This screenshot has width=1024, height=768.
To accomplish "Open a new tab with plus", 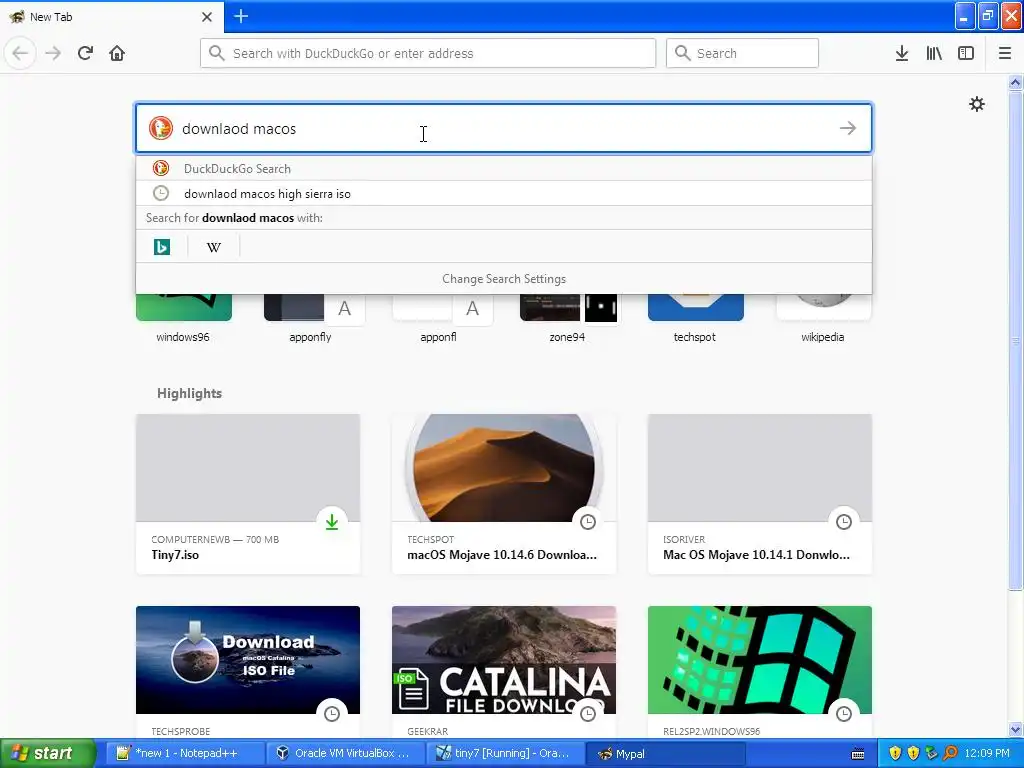I will coord(241,16).
